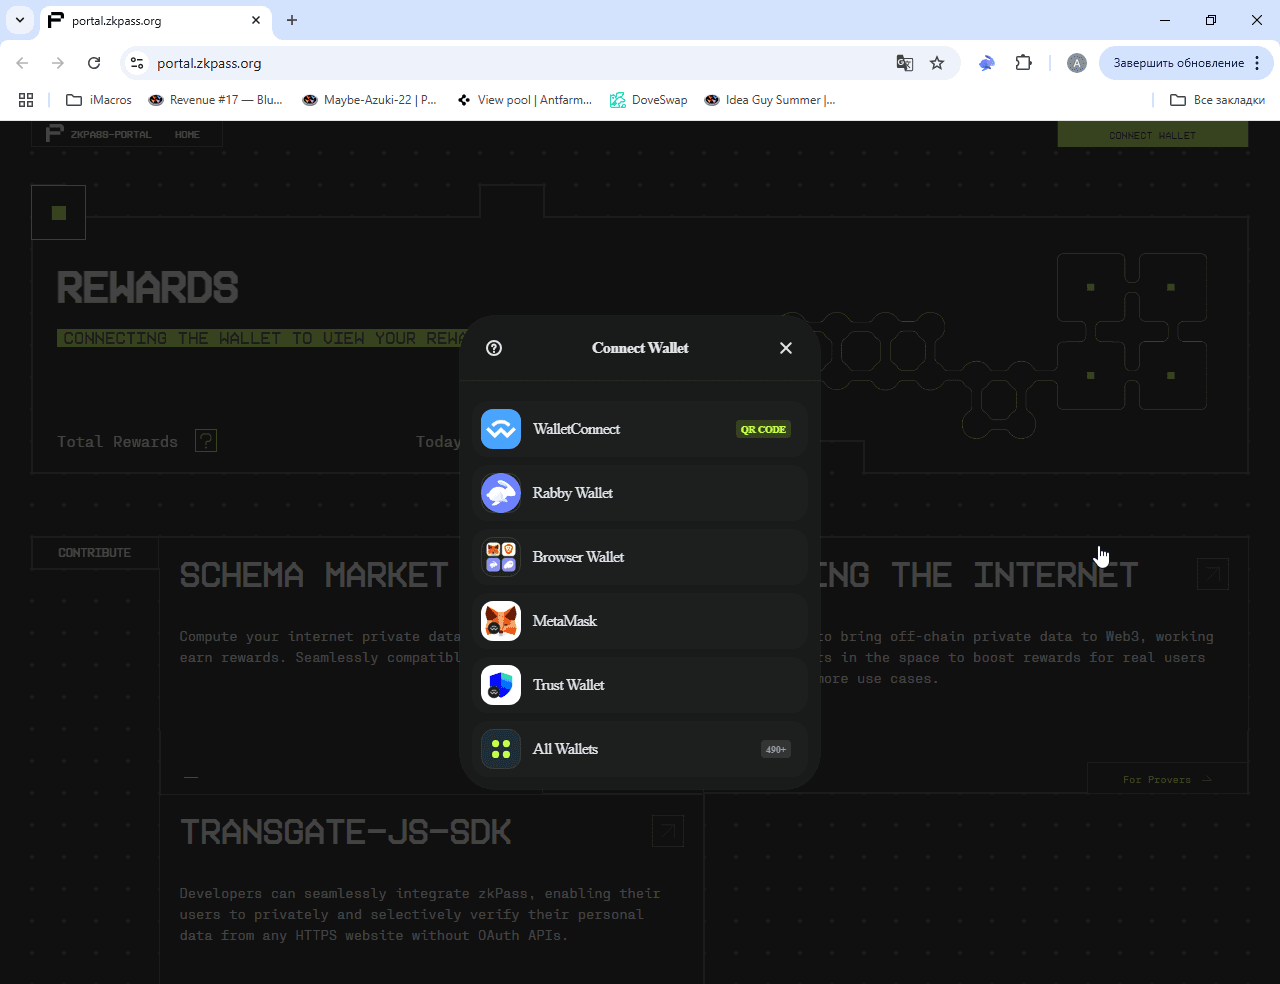Open the Все закладки folder
Screen dimensions: 1280x984
tap(1217, 100)
